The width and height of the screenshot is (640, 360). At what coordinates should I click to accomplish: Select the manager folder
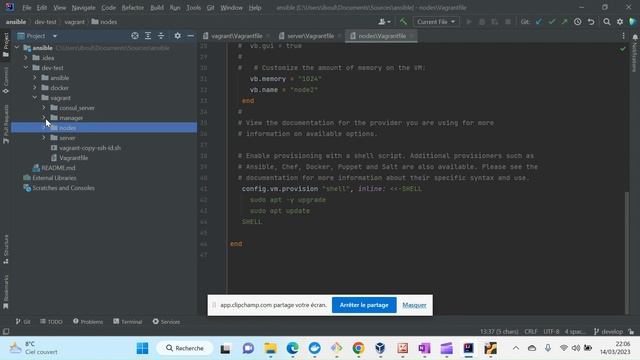tap(71, 118)
